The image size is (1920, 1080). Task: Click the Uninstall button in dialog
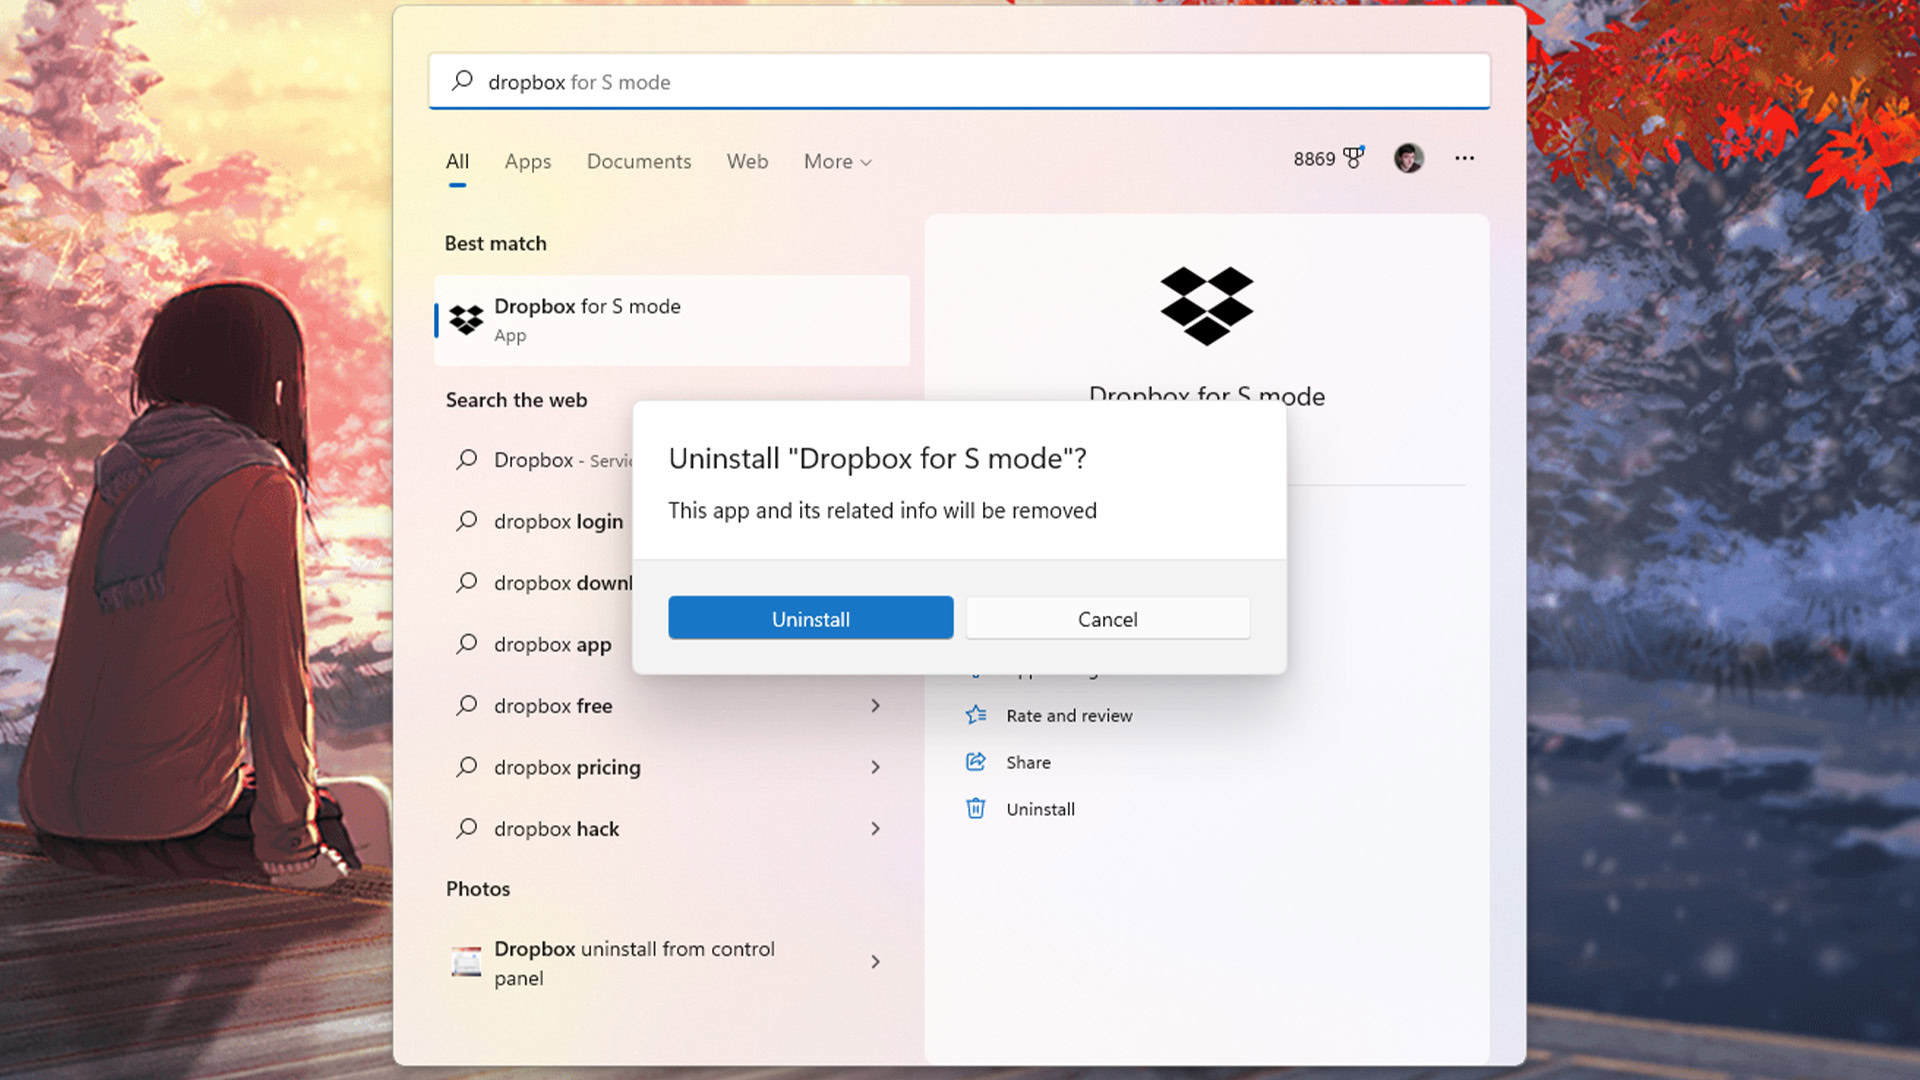pyautogui.click(x=811, y=618)
